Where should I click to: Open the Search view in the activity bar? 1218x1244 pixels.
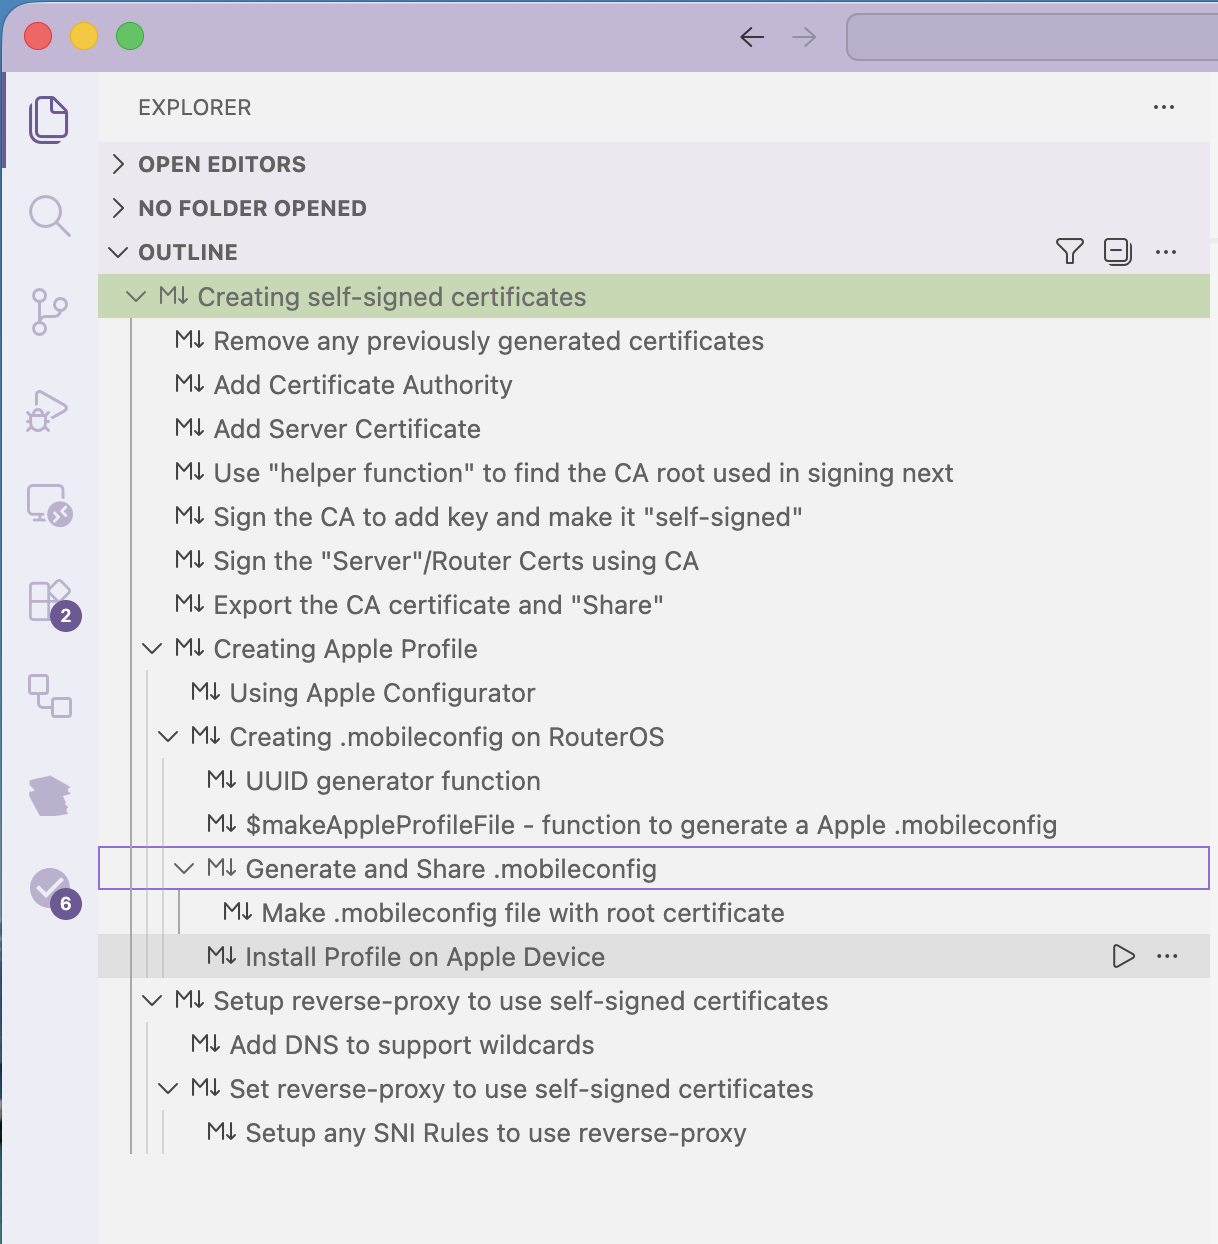pyautogui.click(x=49, y=215)
